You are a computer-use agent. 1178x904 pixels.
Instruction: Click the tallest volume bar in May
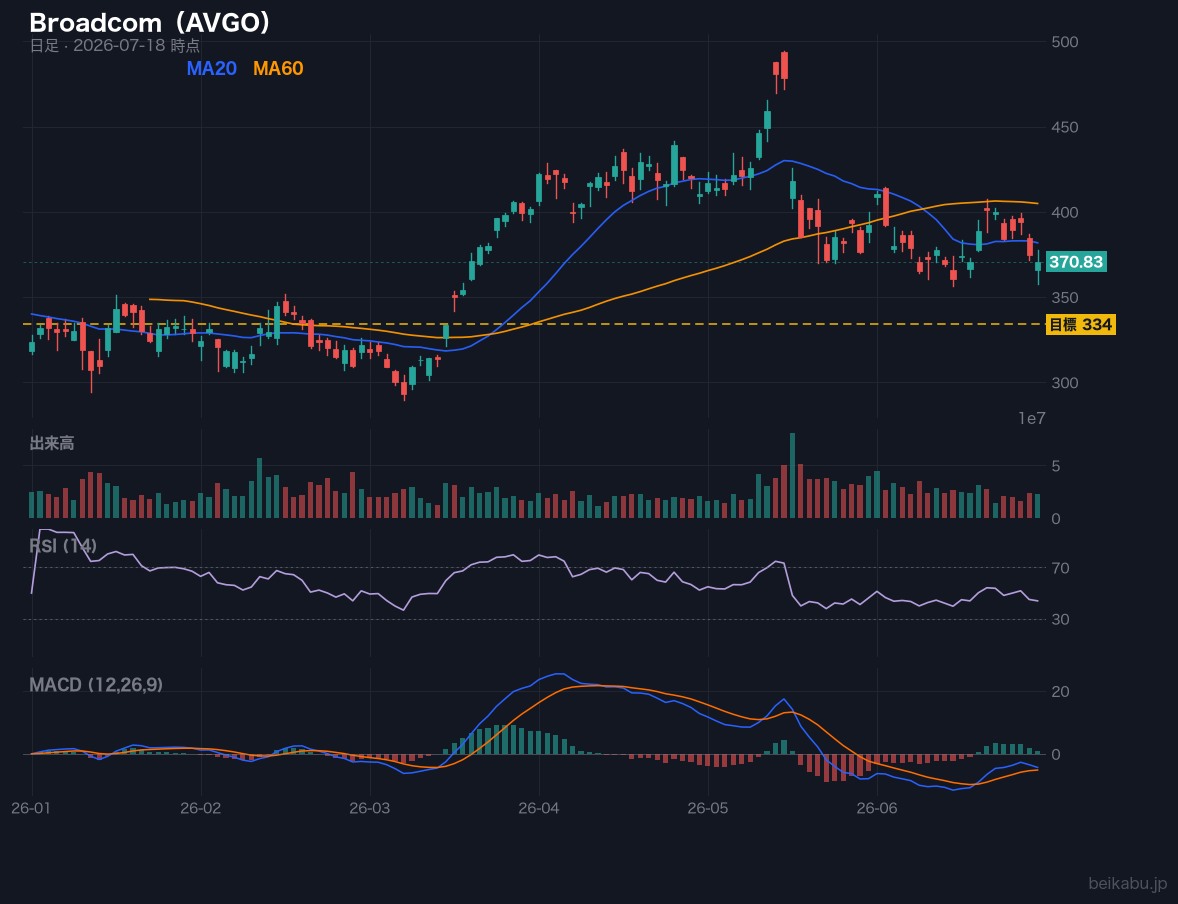793,476
